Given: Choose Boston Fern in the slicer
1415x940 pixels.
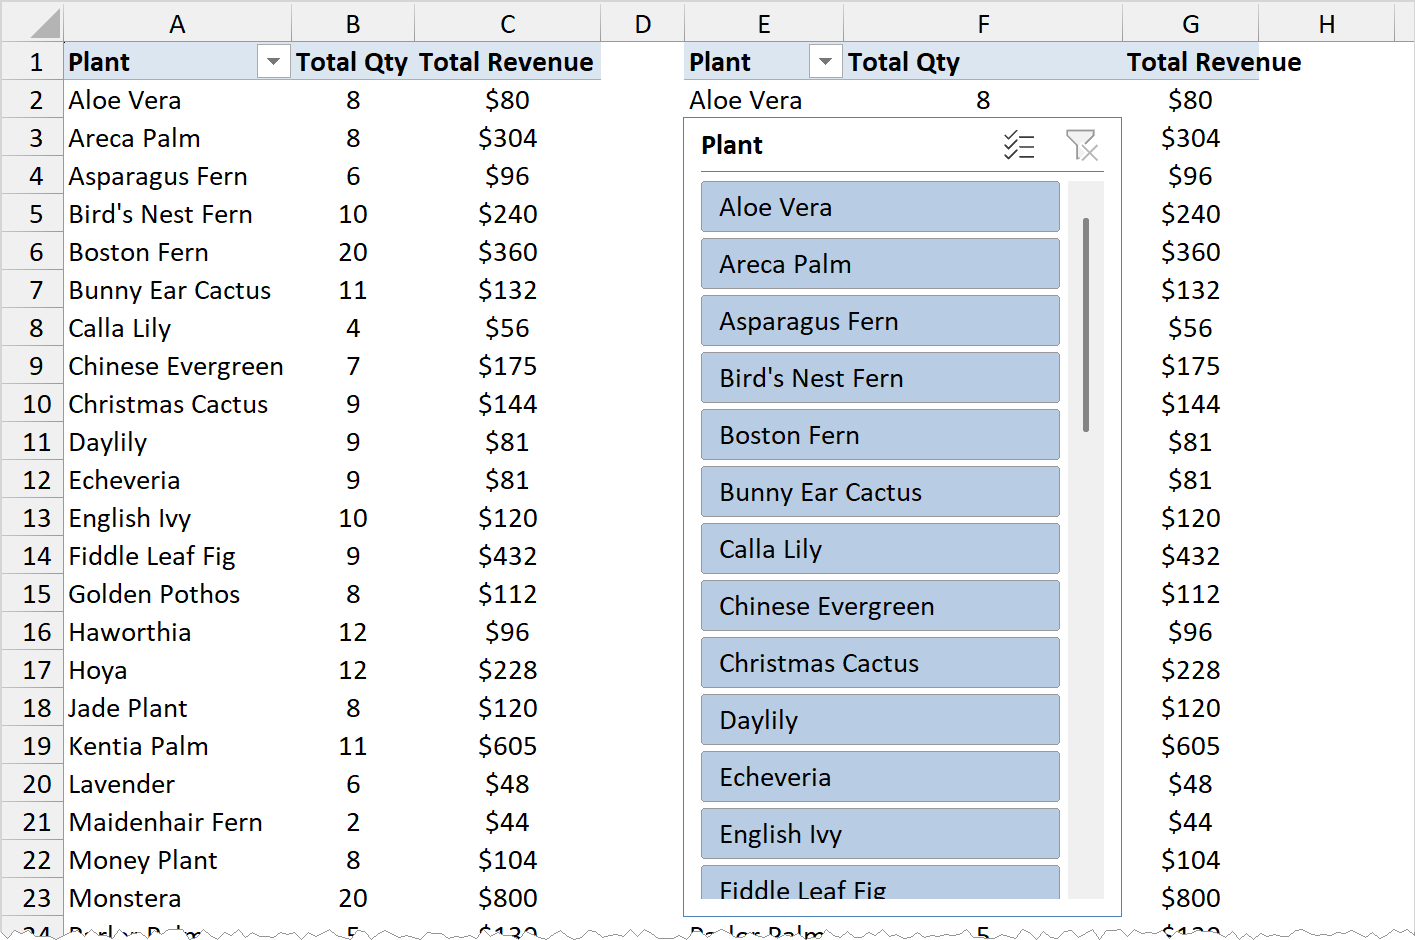Looking at the screenshot, I should coord(880,435).
